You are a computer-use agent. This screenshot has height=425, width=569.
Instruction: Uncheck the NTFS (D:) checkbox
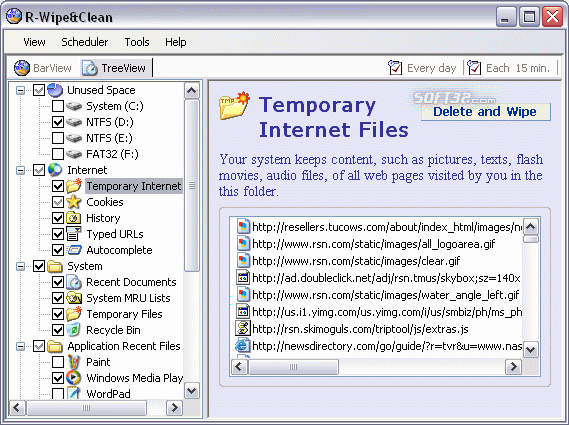(58, 122)
